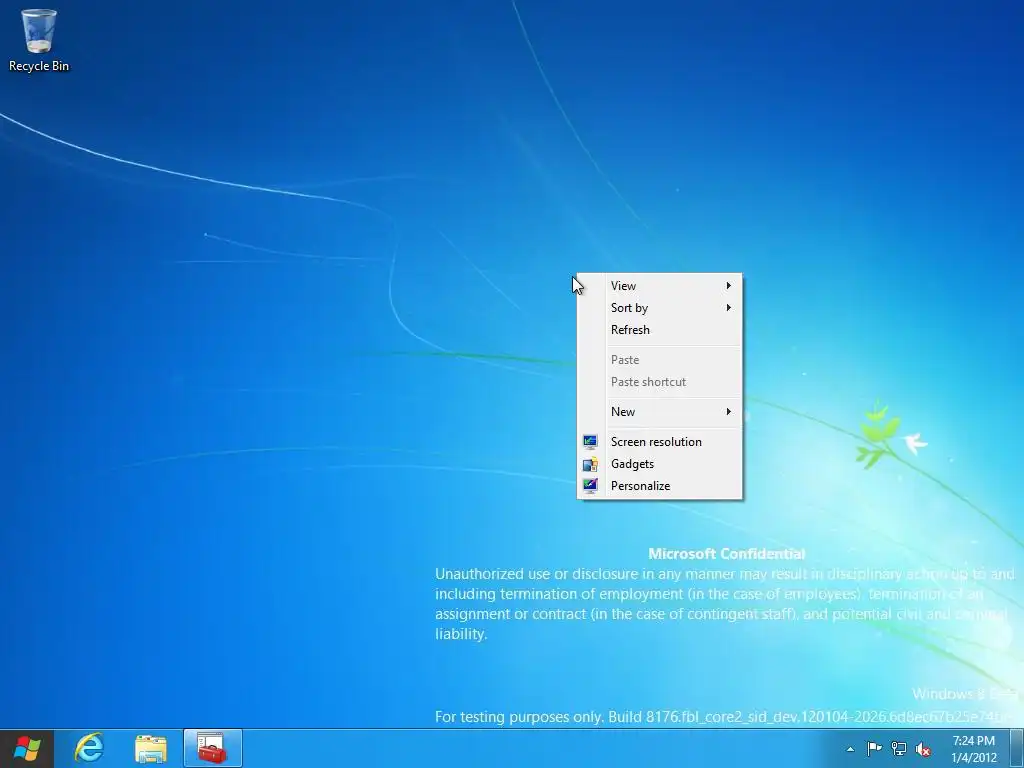Image resolution: width=1024 pixels, height=768 pixels.
Task: Open Action Center flag icon
Action: pos(874,749)
